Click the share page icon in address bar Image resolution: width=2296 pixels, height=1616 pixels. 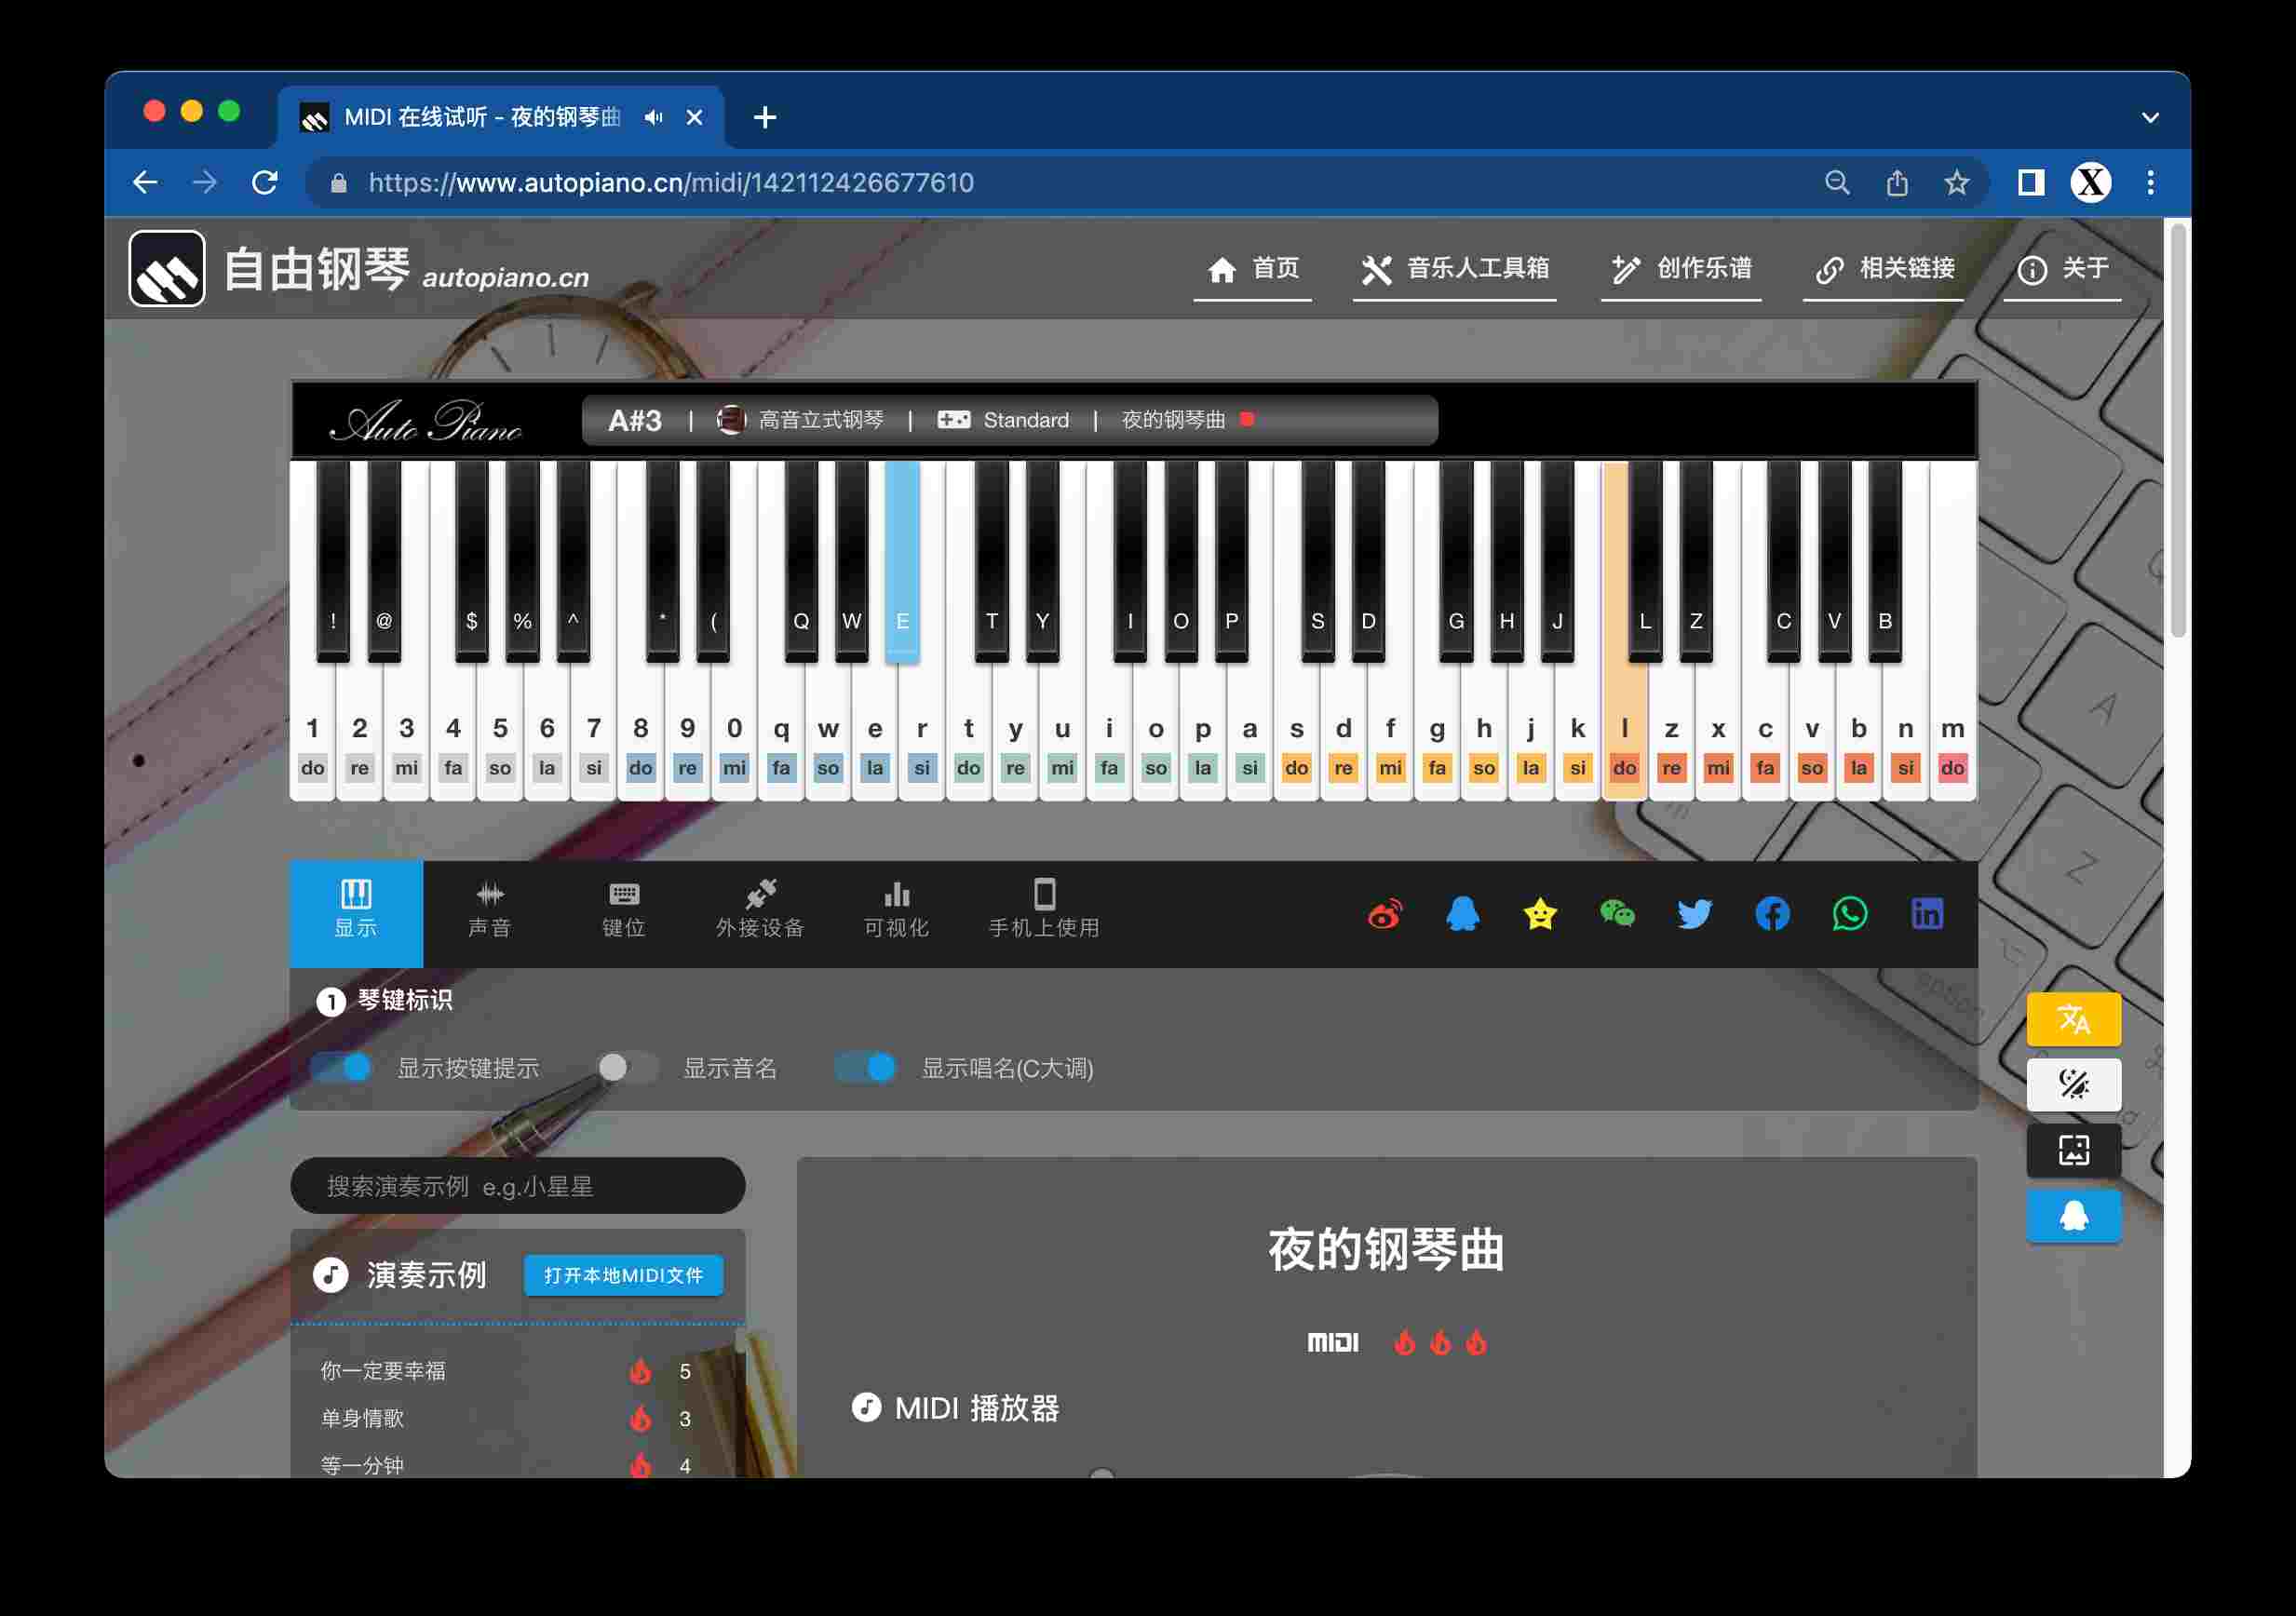point(1897,183)
